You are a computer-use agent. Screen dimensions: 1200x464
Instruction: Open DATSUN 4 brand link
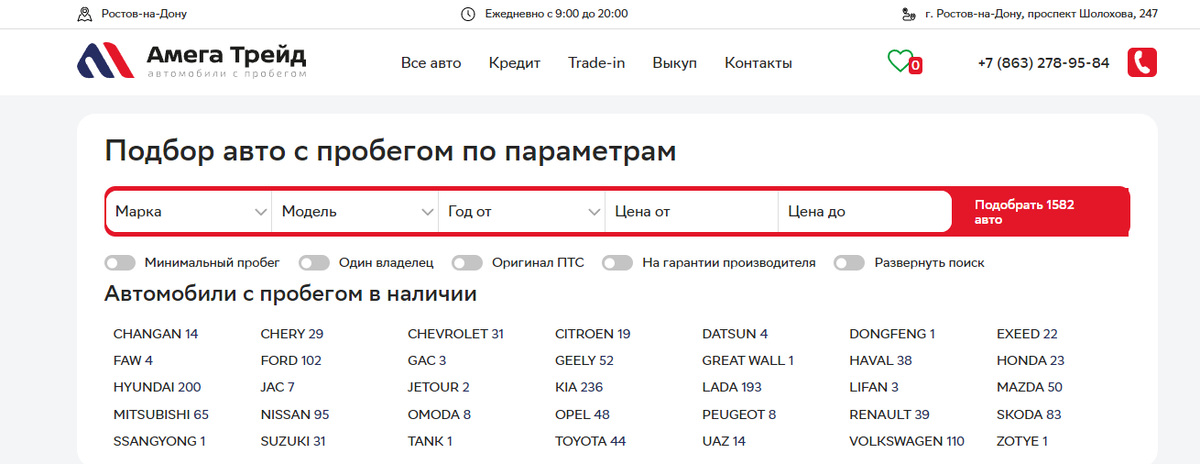pyautogui.click(x=735, y=334)
